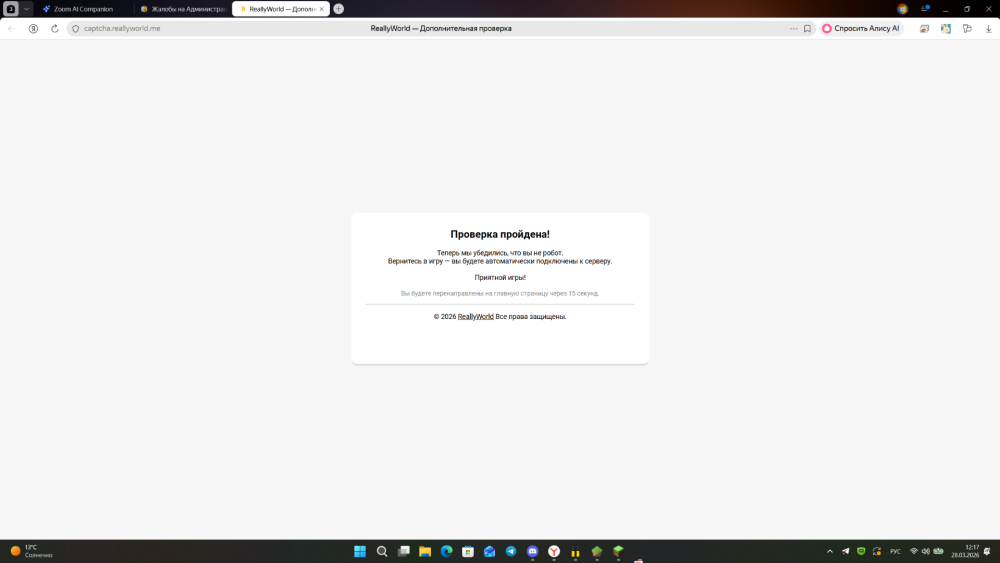The image size is (1000, 563).
Task: Open the browser profile avatar
Action: [902, 9]
